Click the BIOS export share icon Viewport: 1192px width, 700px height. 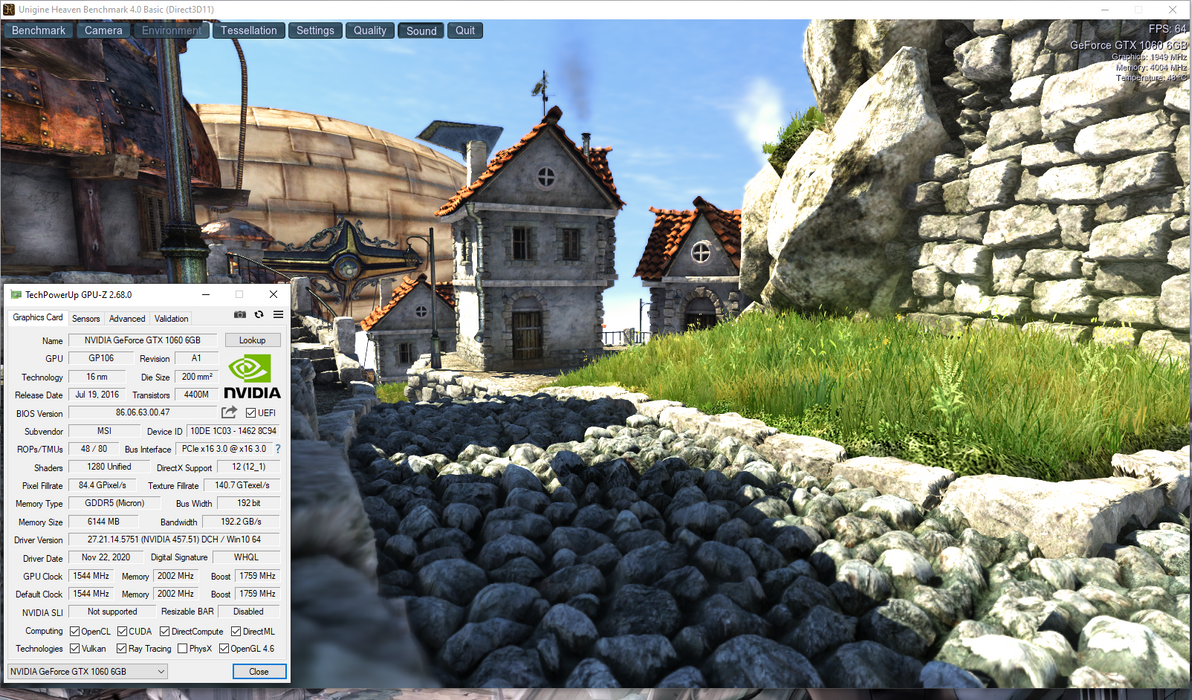click(x=229, y=412)
